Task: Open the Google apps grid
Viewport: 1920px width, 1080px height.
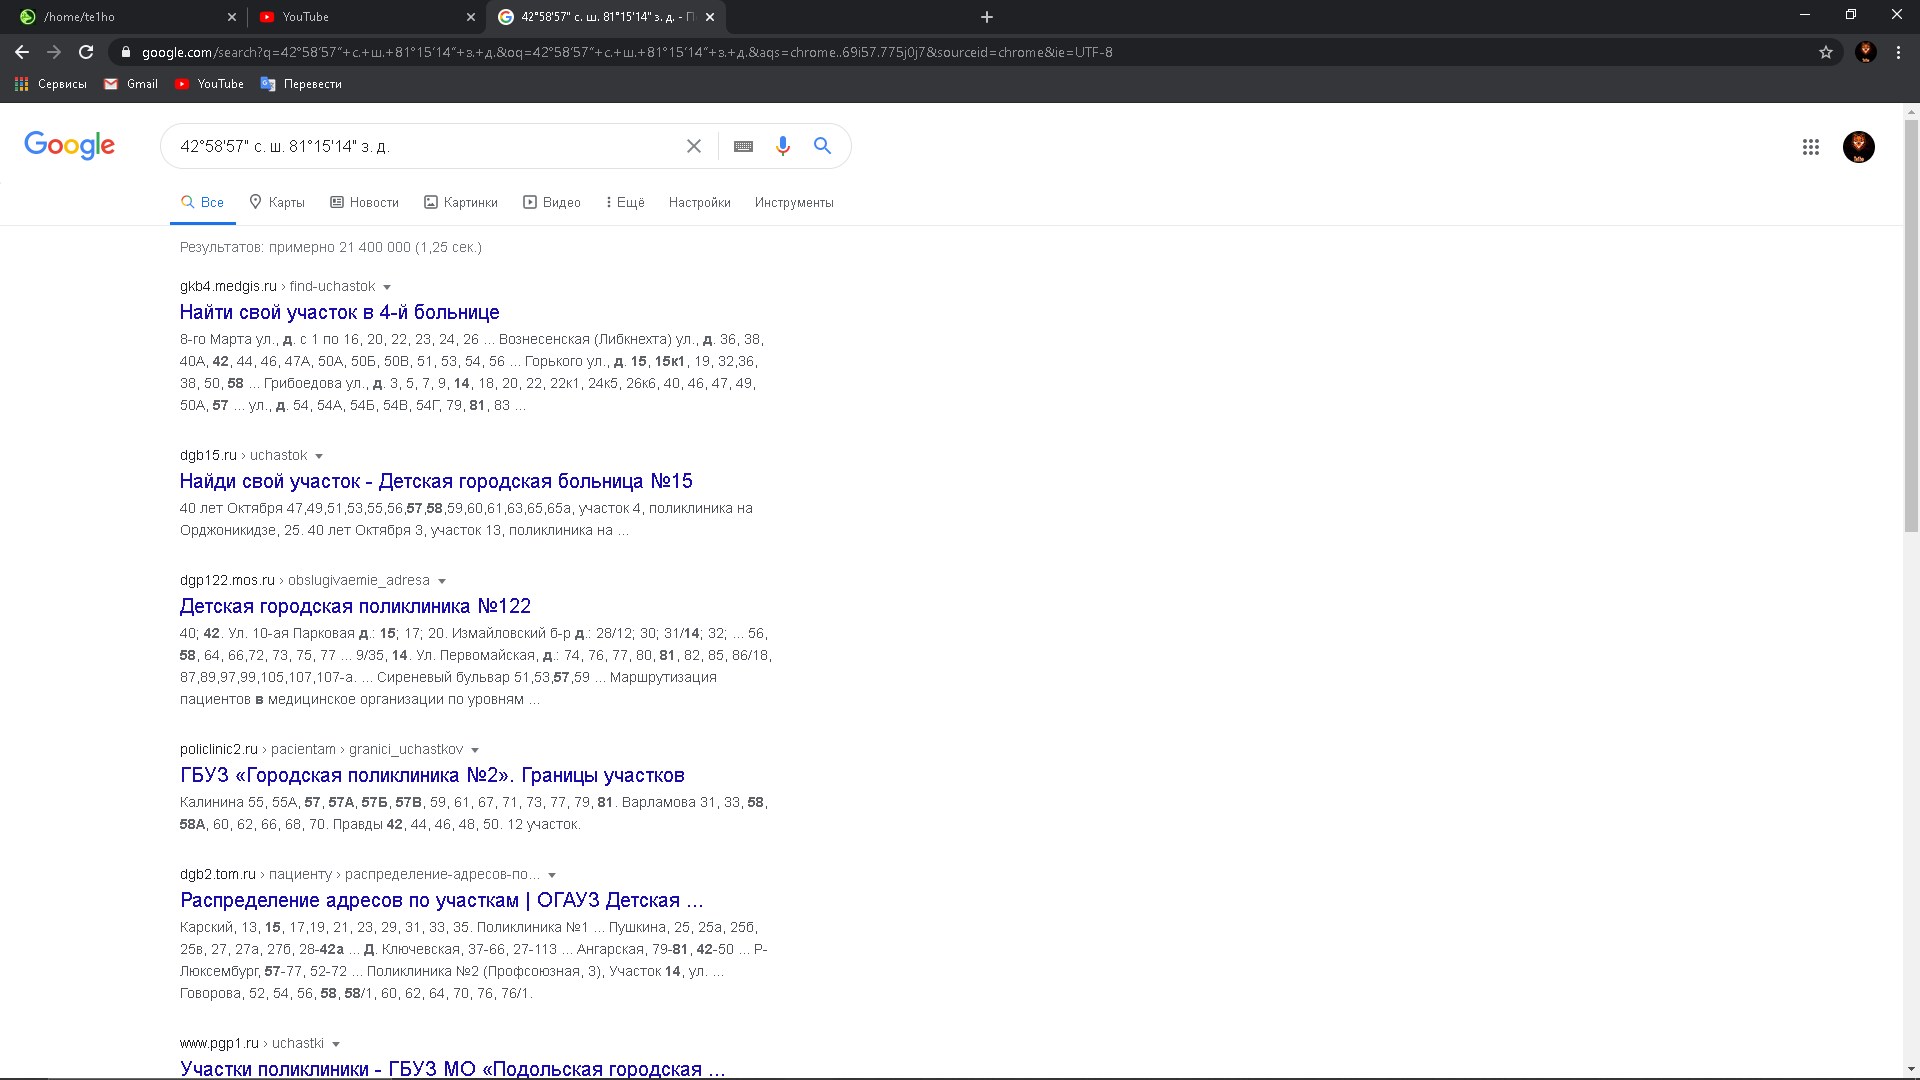Action: pyautogui.click(x=1811, y=147)
